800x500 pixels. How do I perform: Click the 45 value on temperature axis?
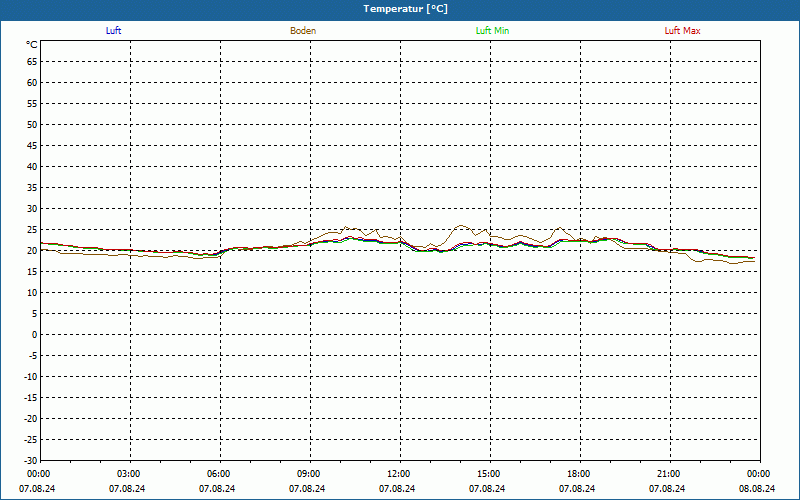coord(32,146)
